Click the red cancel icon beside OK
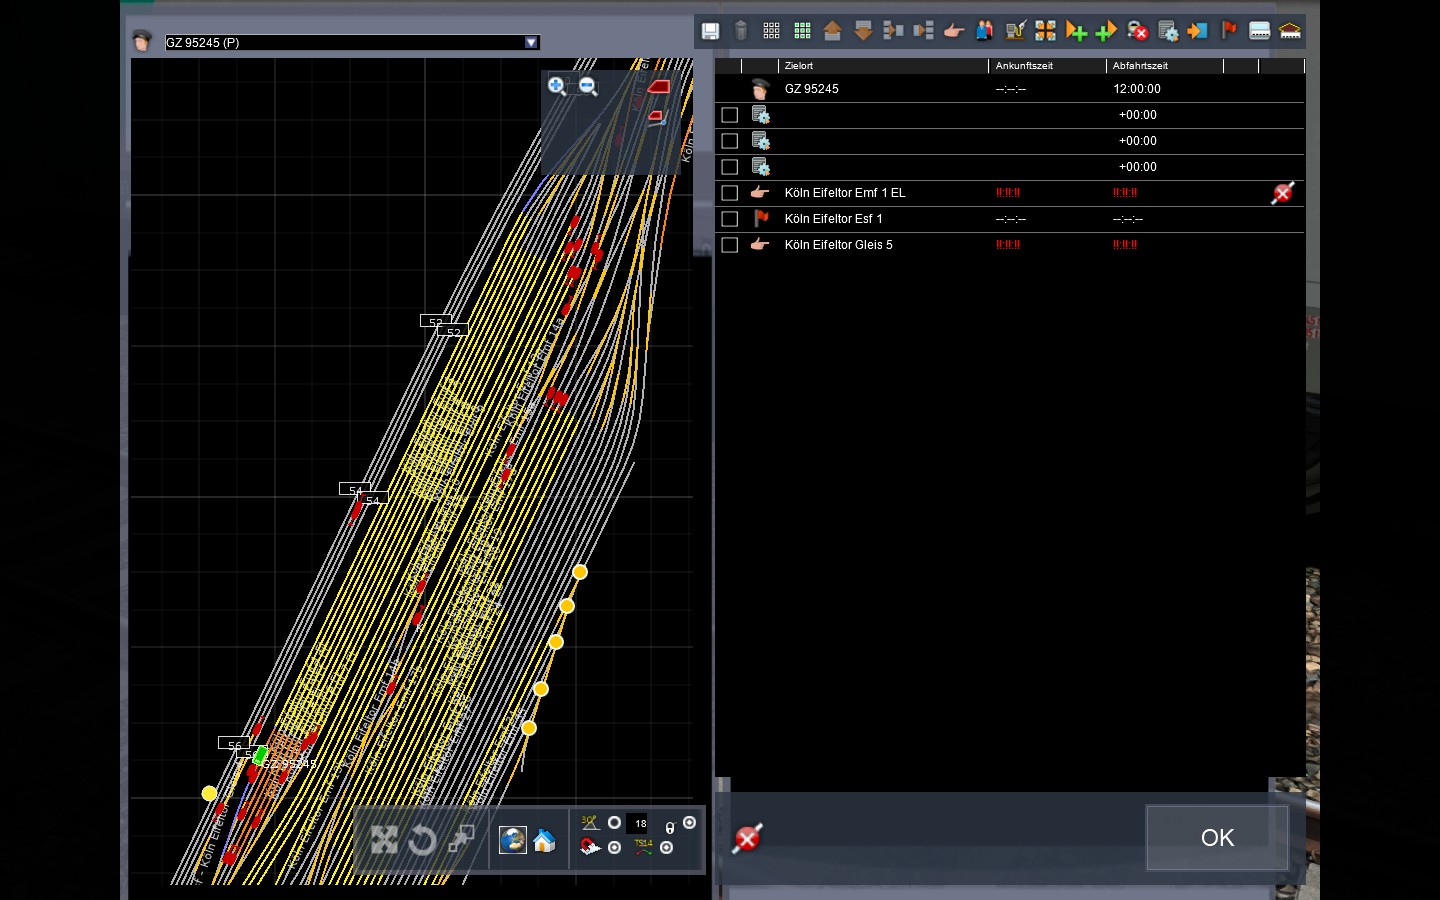 (747, 838)
